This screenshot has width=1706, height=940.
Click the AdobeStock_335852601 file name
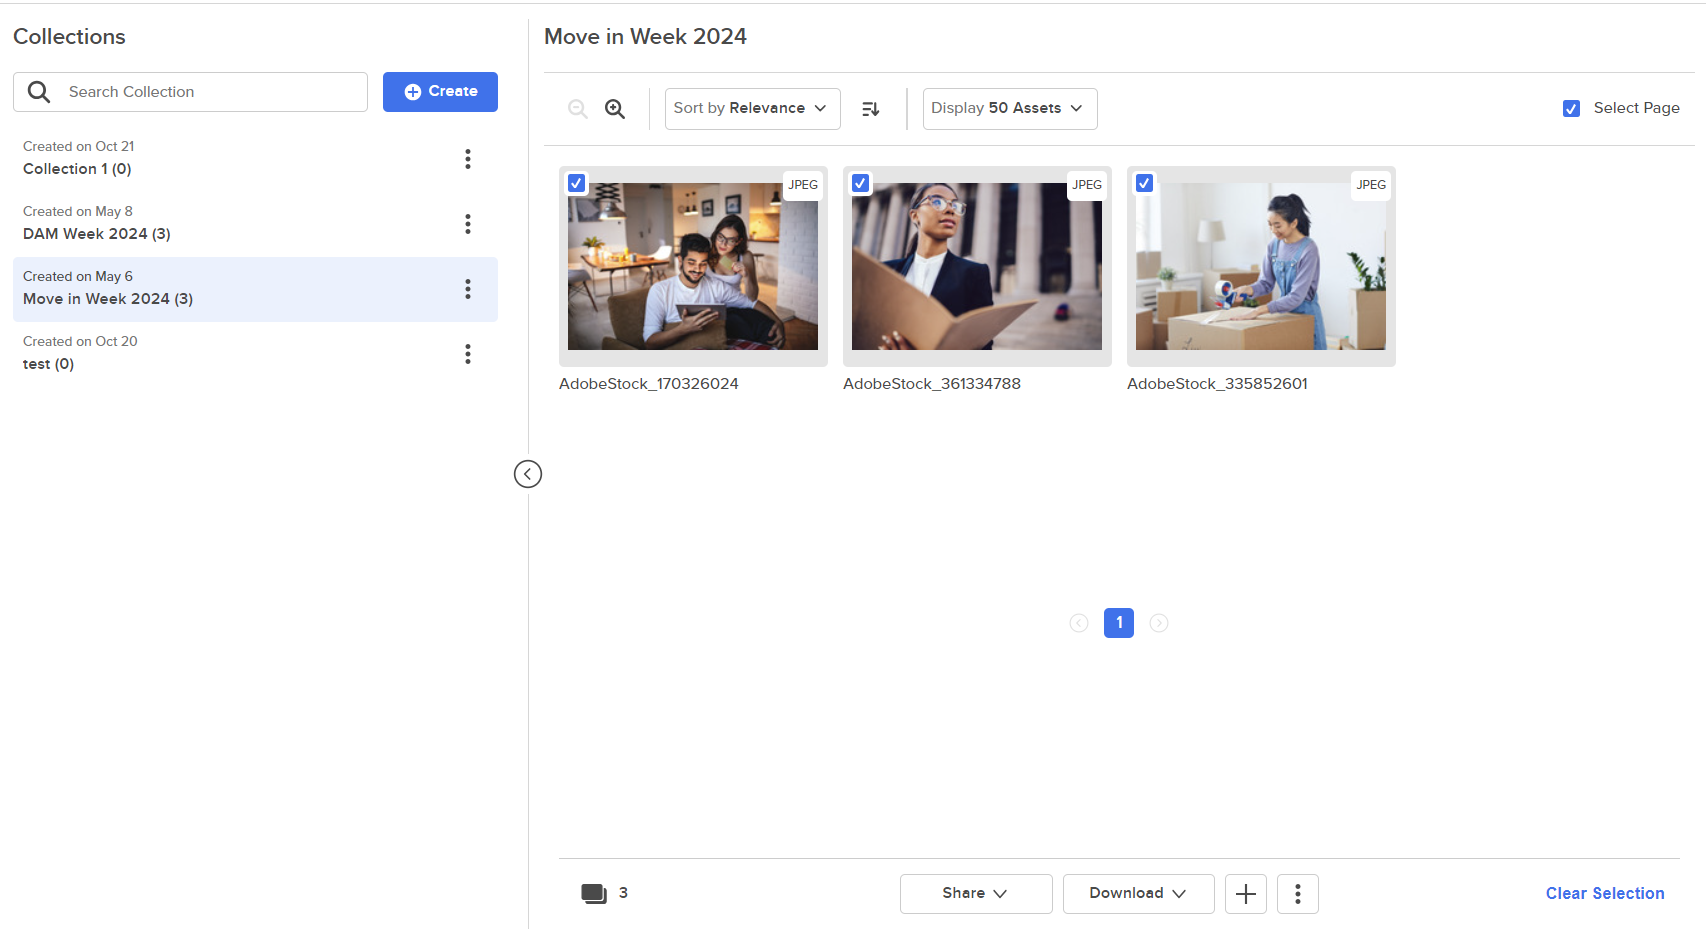coord(1217,384)
